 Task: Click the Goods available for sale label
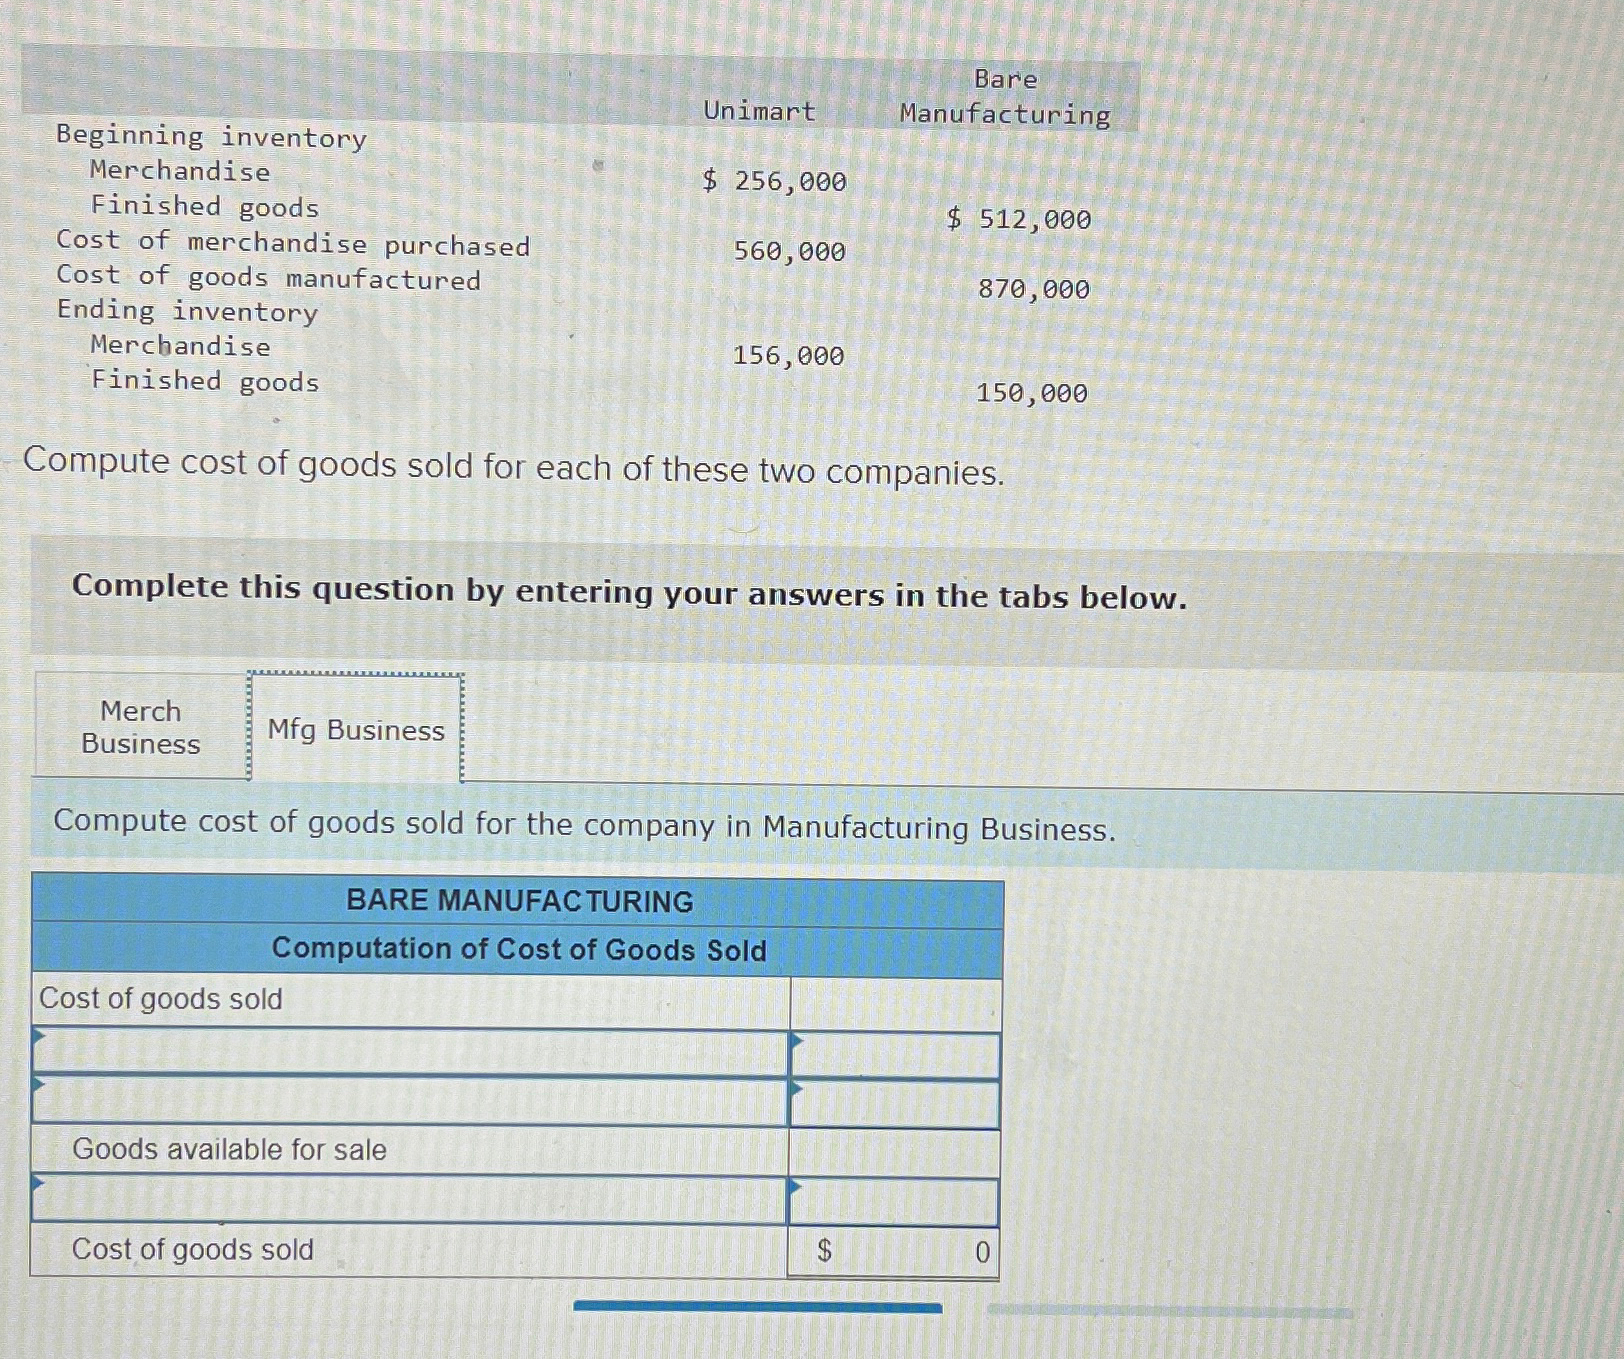click(x=229, y=1150)
